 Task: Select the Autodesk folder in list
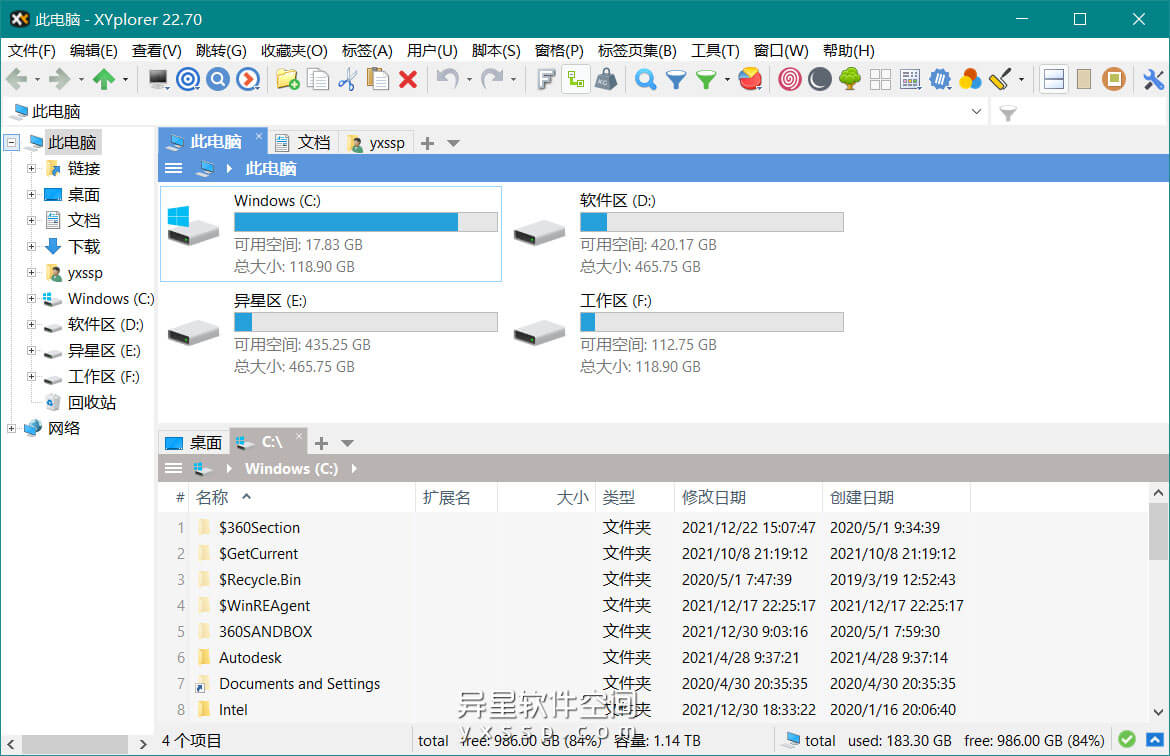coord(250,658)
